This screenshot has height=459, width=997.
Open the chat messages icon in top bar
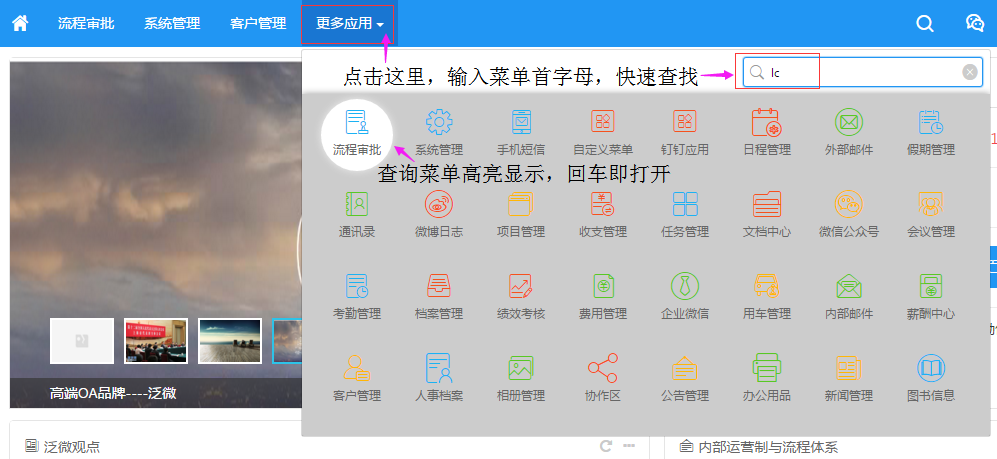pos(975,23)
